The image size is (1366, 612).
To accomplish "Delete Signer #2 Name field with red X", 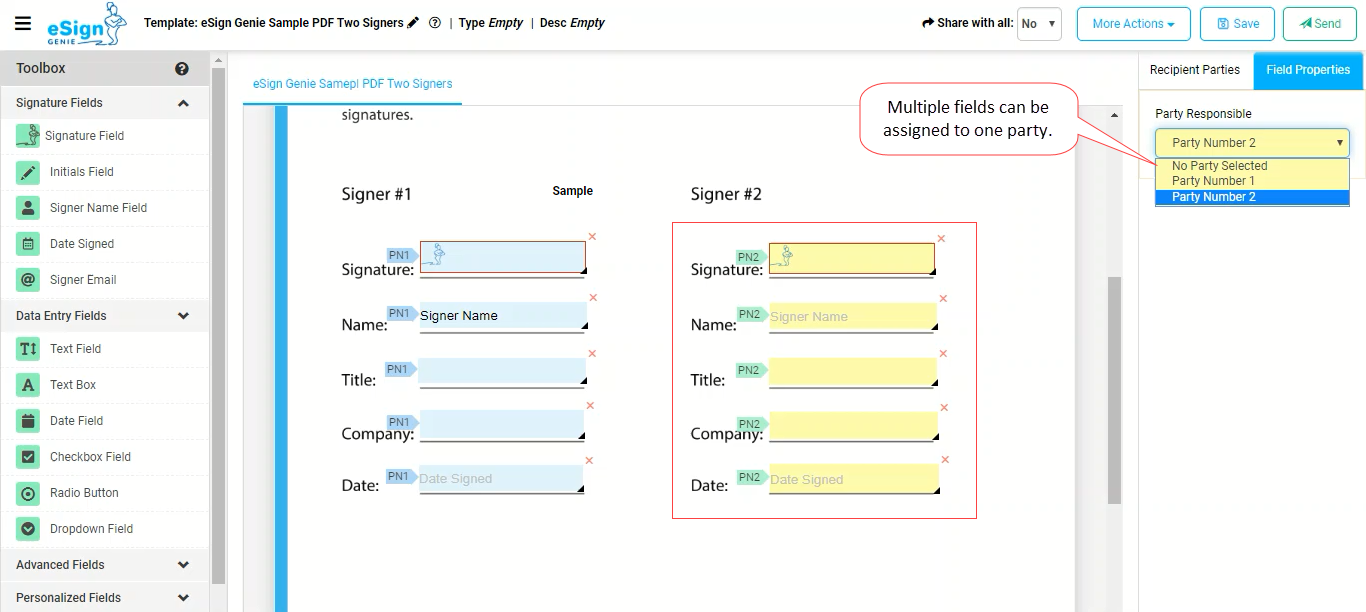I will tap(943, 299).
